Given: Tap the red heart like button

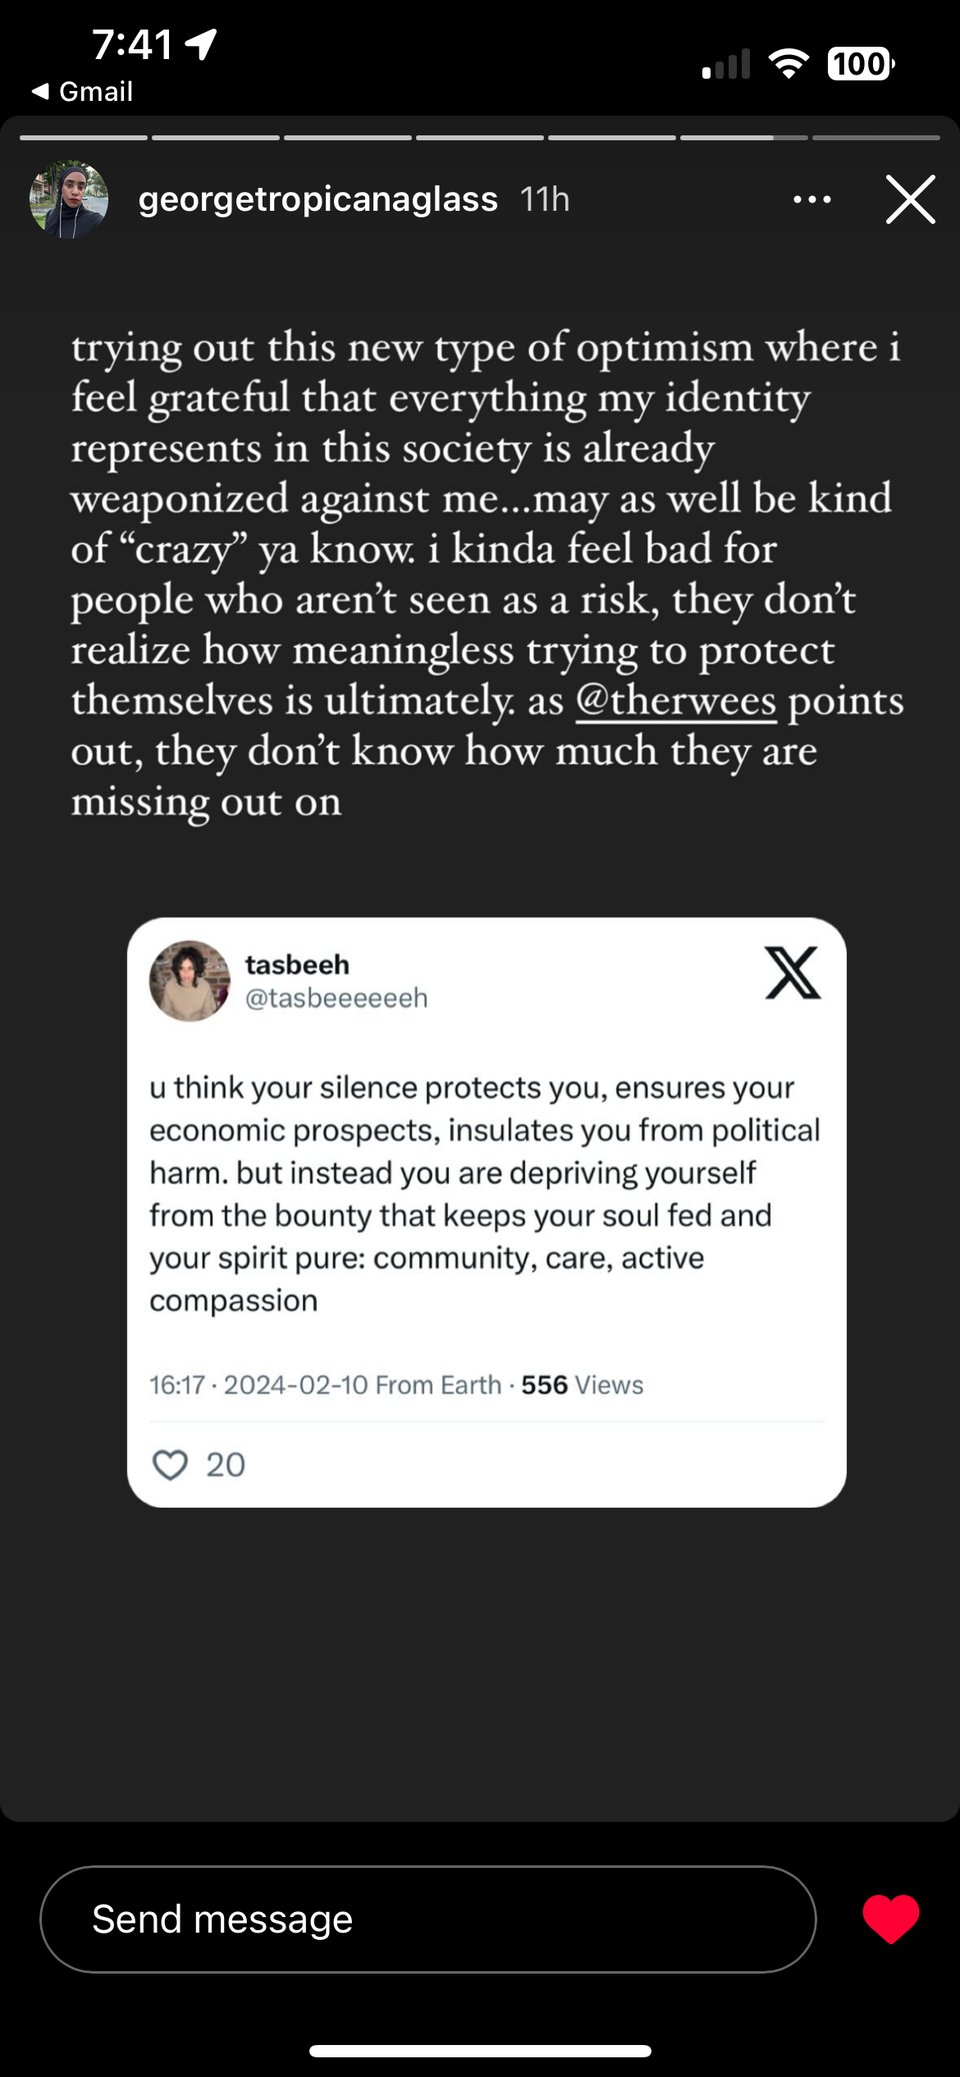Looking at the screenshot, I should [890, 1918].
